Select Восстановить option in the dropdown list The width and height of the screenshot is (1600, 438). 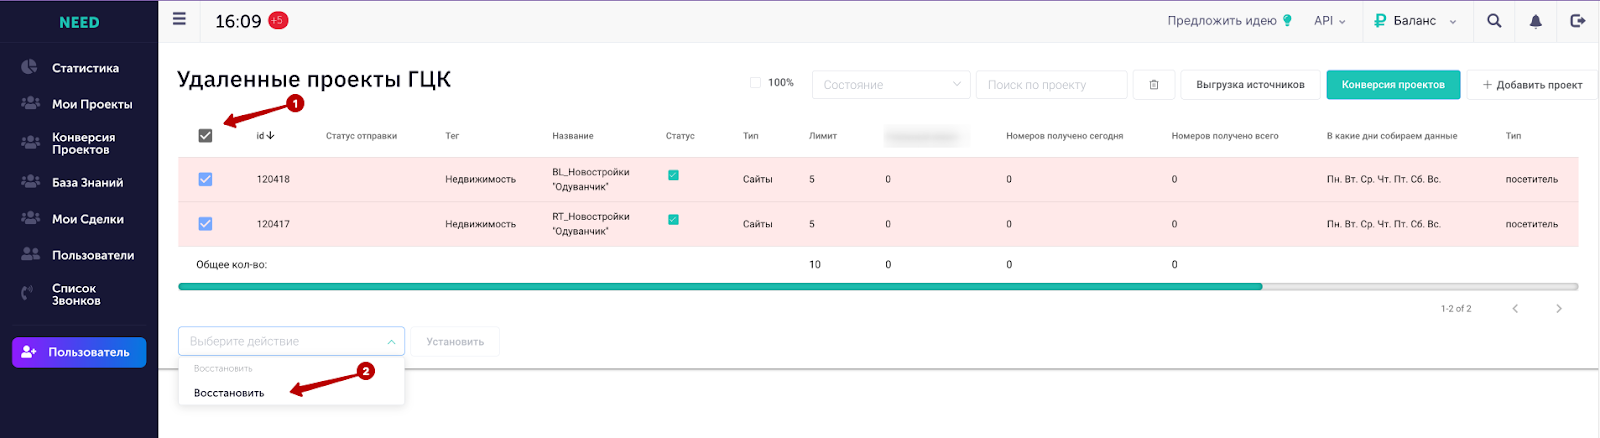229,393
